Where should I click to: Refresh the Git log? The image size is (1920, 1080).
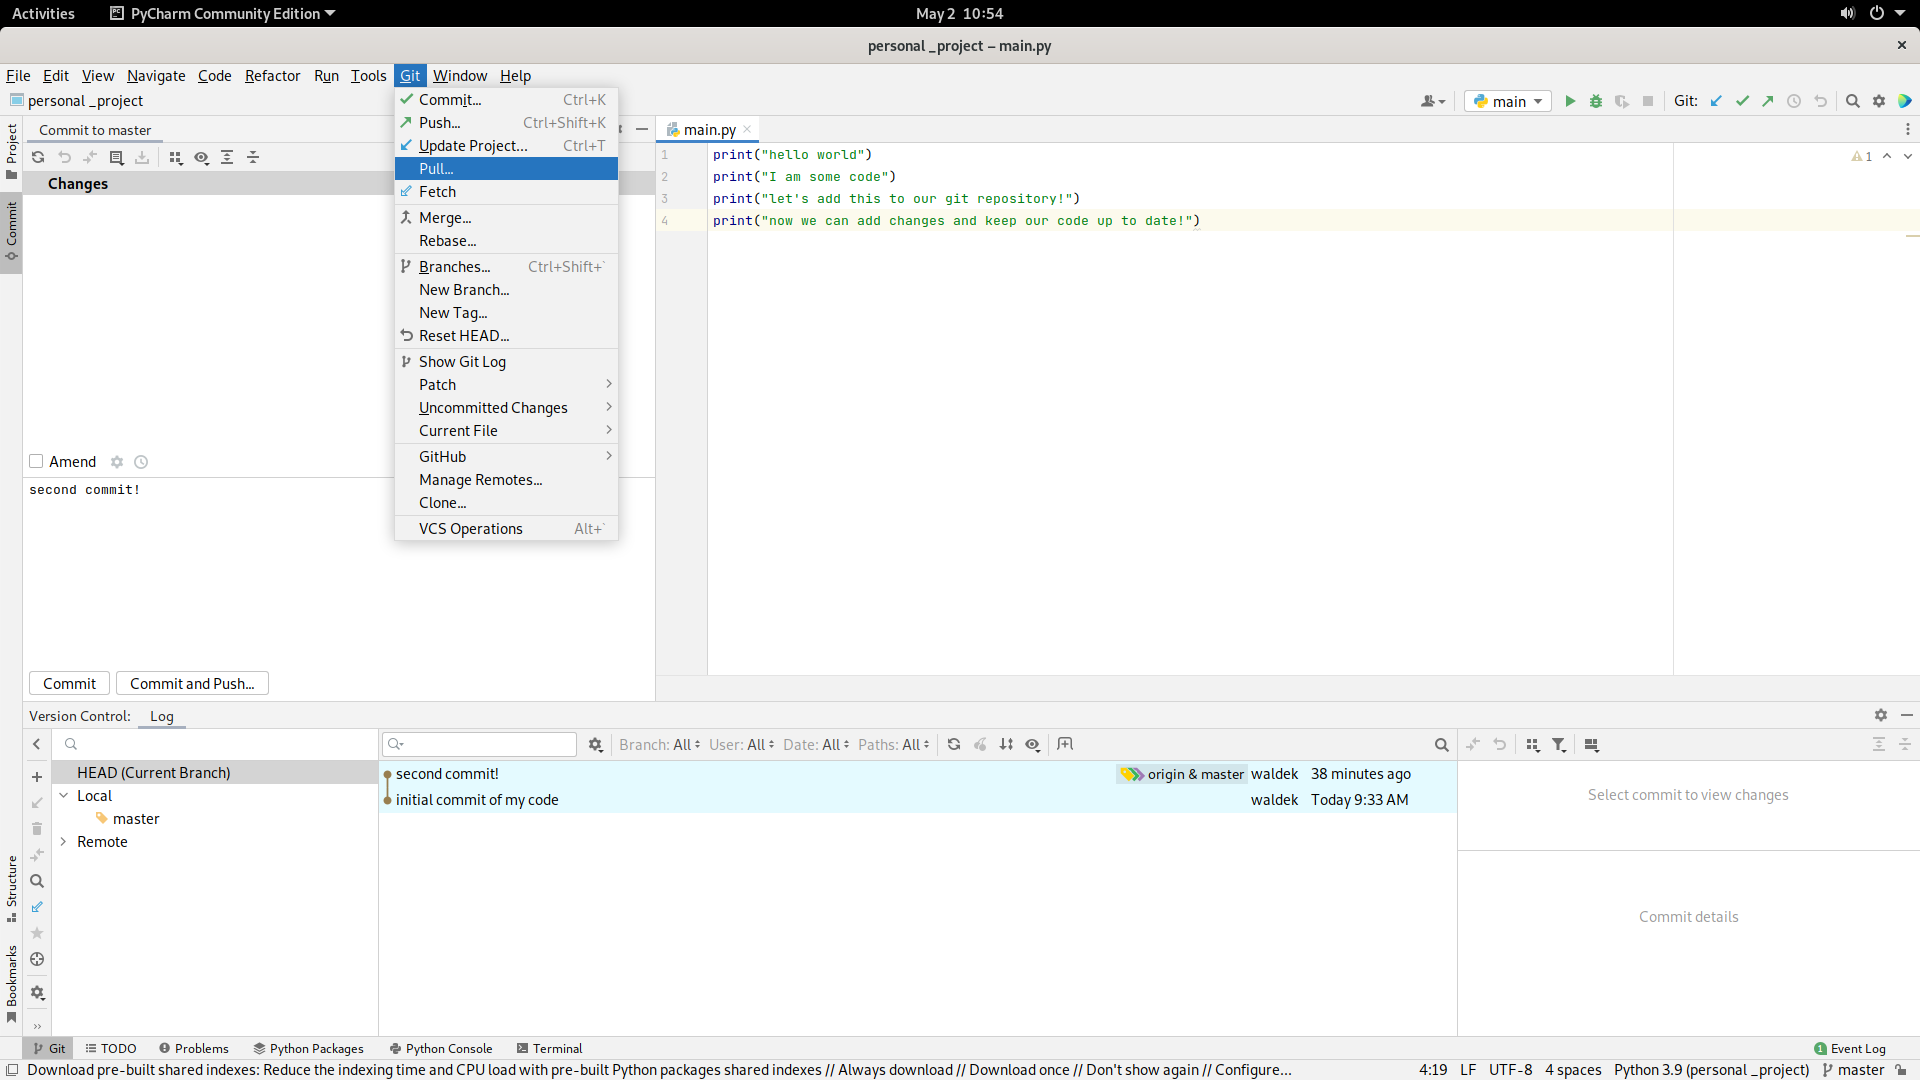[954, 744]
